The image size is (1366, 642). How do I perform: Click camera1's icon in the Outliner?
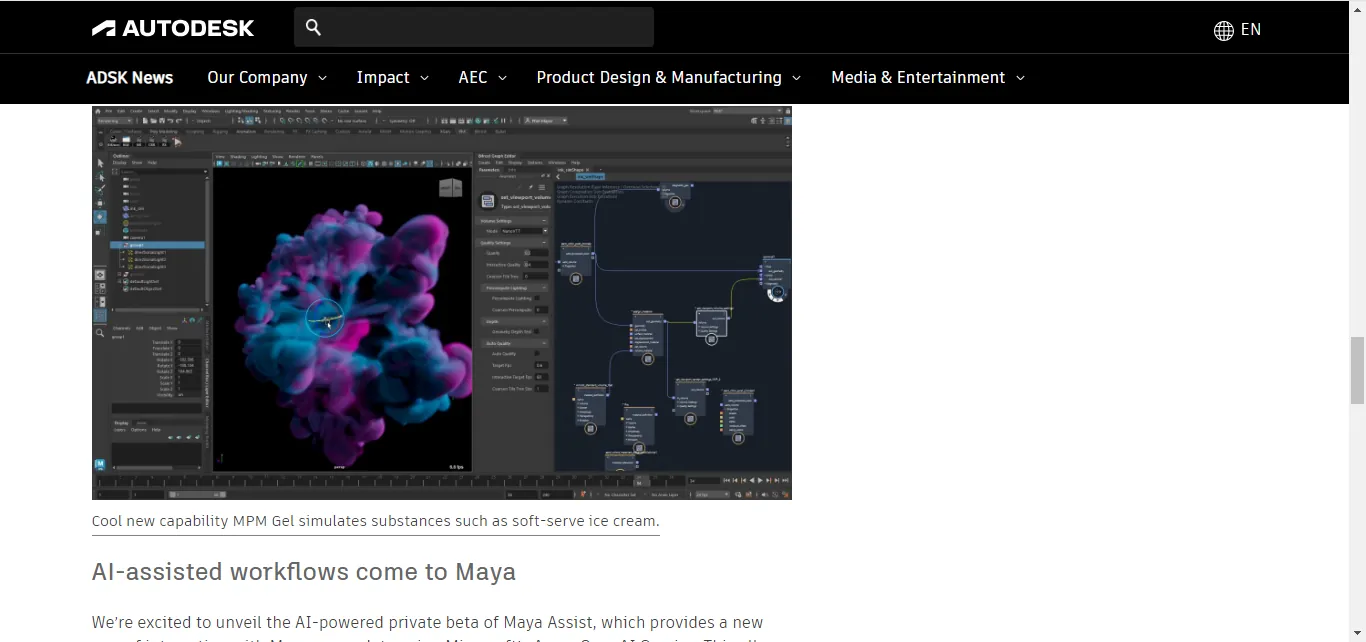125,237
